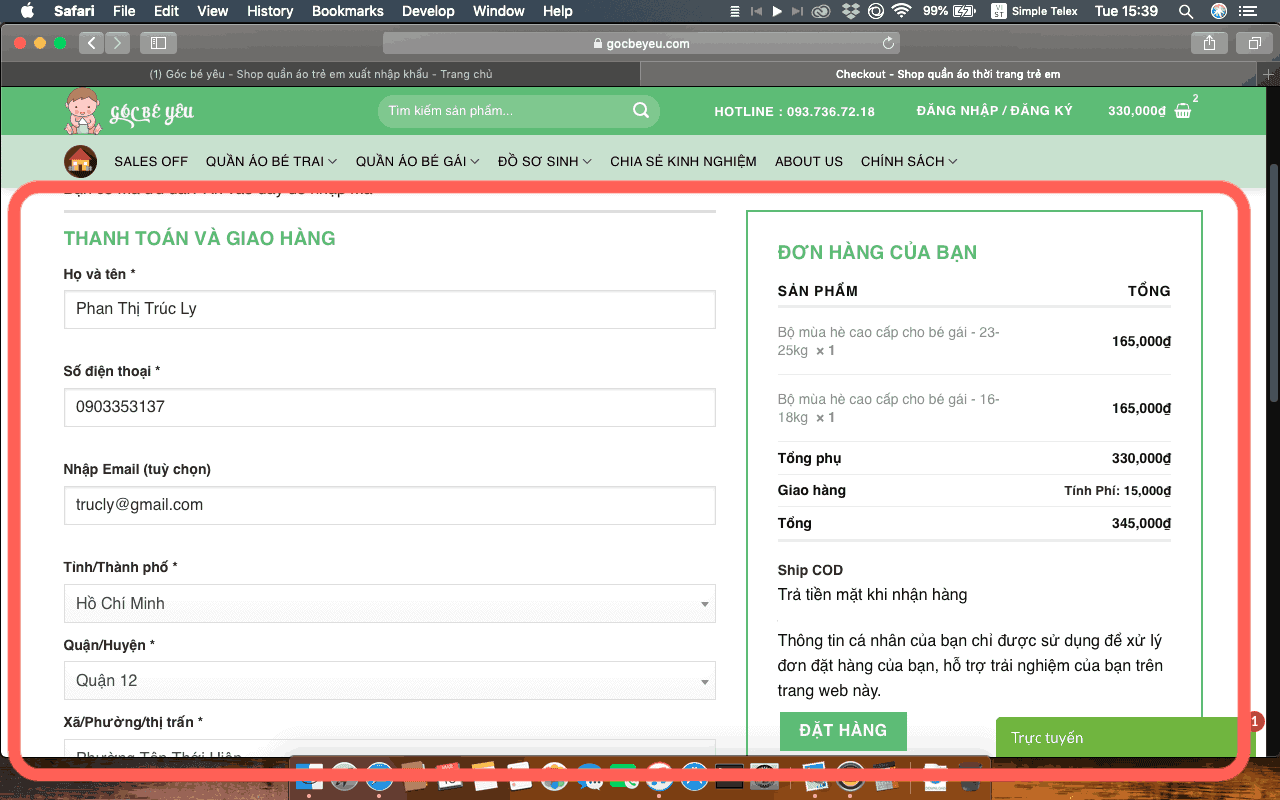Image resolution: width=1280 pixels, height=800 pixels.
Task: Click Đăng Nhập / Đăng Ký link
Action: (x=994, y=111)
